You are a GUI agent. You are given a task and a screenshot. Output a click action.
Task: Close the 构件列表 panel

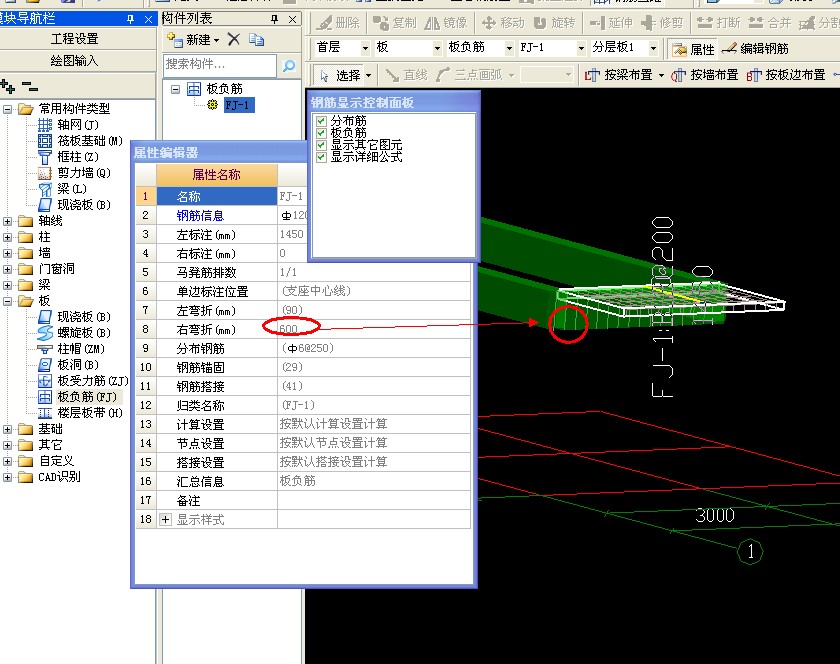click(292, 19)
